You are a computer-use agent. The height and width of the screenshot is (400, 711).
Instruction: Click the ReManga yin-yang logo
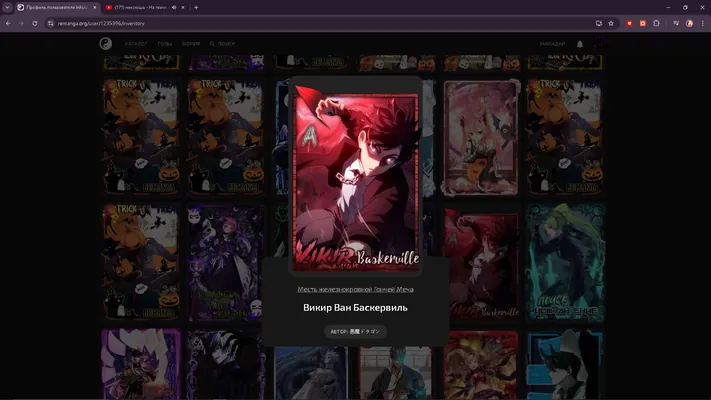[106, 44]
